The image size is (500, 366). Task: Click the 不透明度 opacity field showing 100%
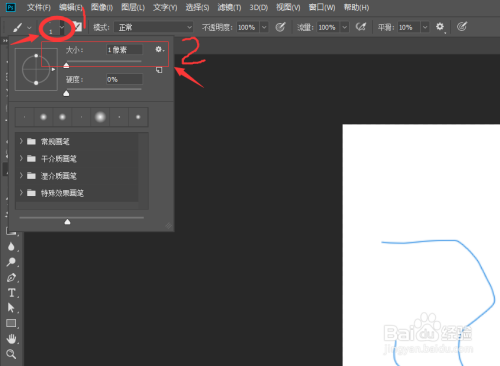[248, 27]
